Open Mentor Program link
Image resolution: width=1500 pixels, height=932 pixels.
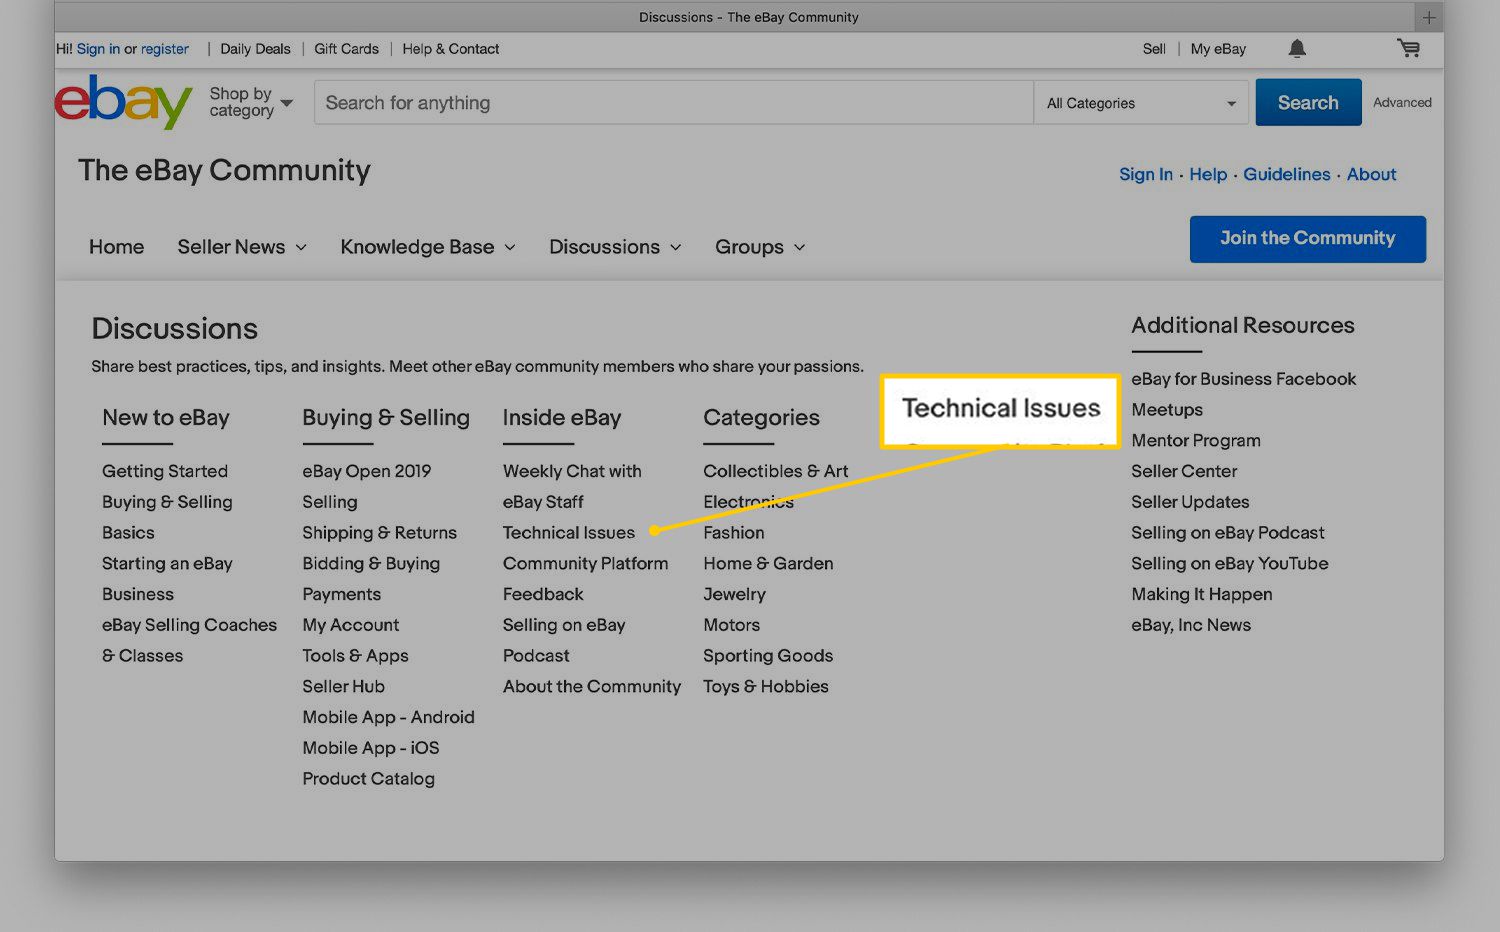(1196, 441)
